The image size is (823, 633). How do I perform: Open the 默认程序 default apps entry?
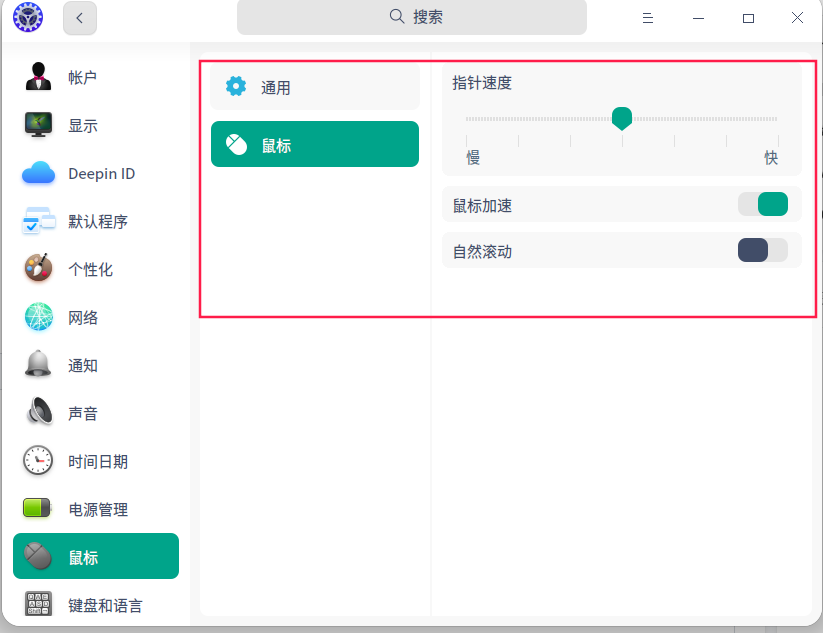pyautogui.click(x=96, y=221)
